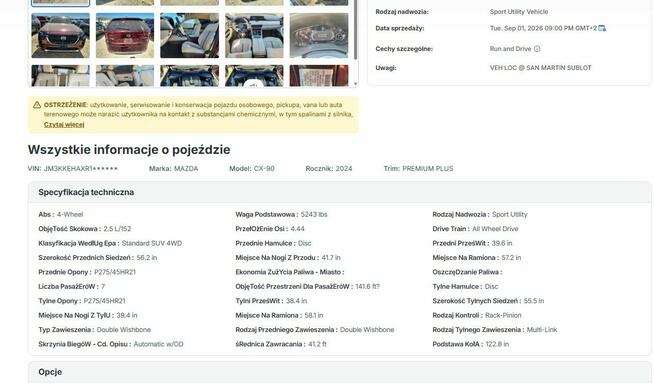Screen dimensions: 654x384
Task: Select the sale date Tue. Sep 01 text
Action: click(543, 28)
